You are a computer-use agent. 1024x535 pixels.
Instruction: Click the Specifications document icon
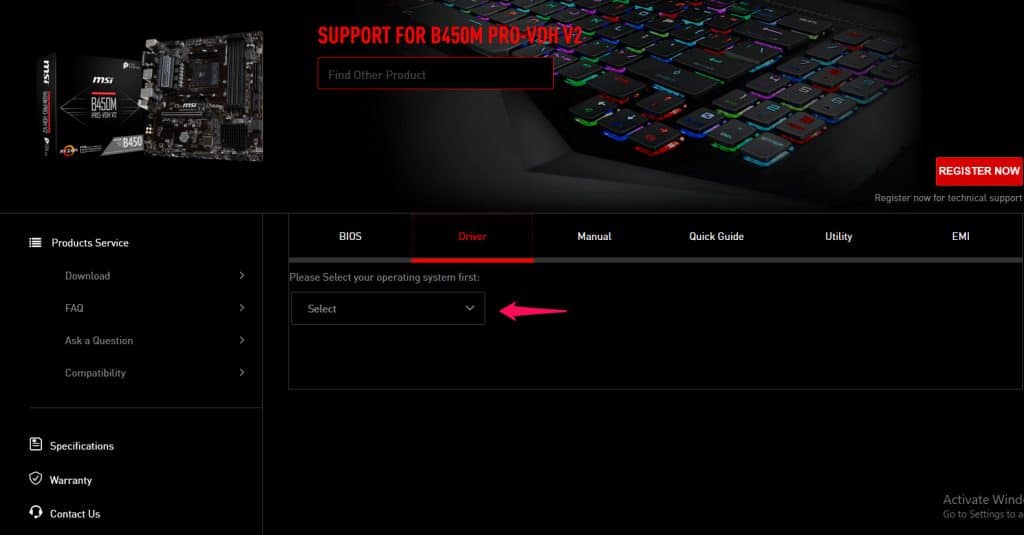point(36,446)
